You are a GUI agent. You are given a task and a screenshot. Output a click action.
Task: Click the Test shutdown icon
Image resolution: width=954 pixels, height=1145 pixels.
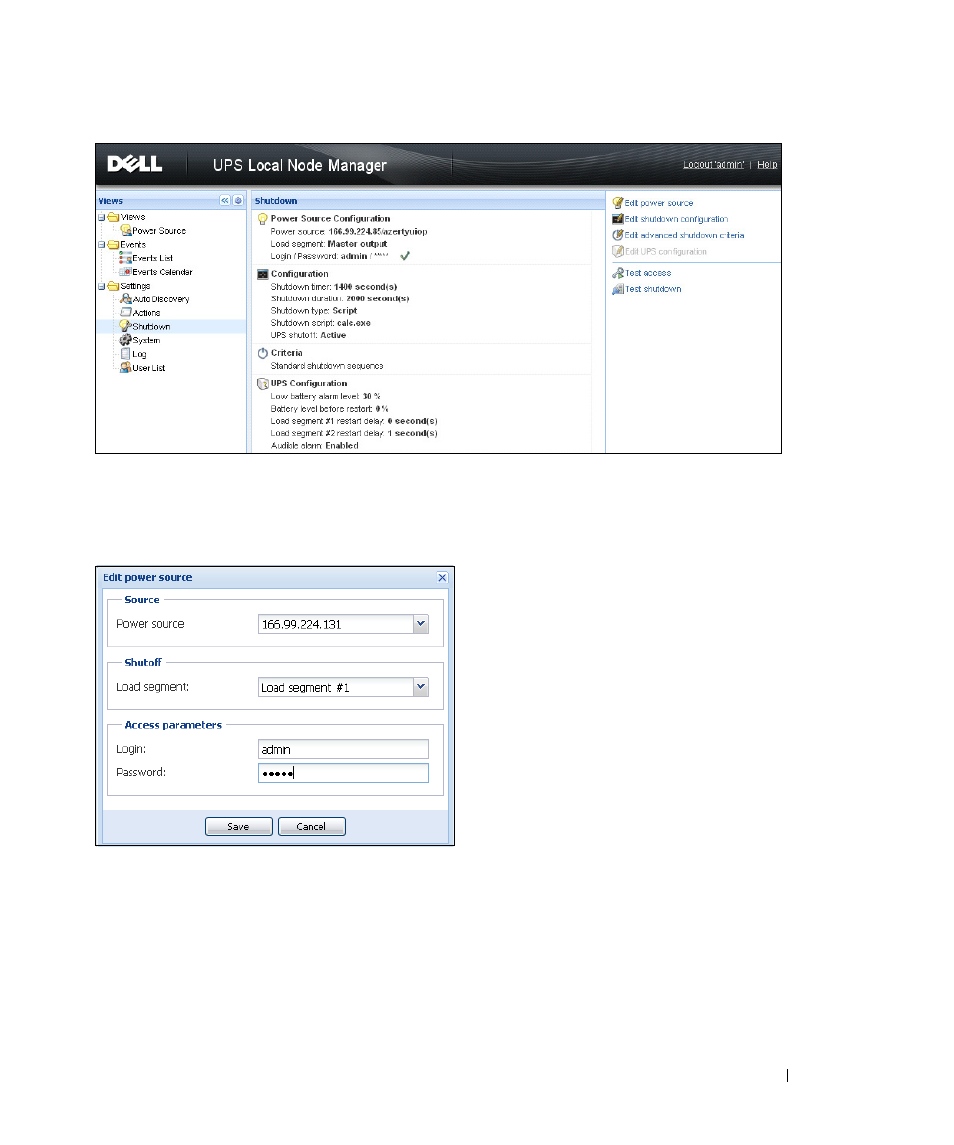point(618,289)
